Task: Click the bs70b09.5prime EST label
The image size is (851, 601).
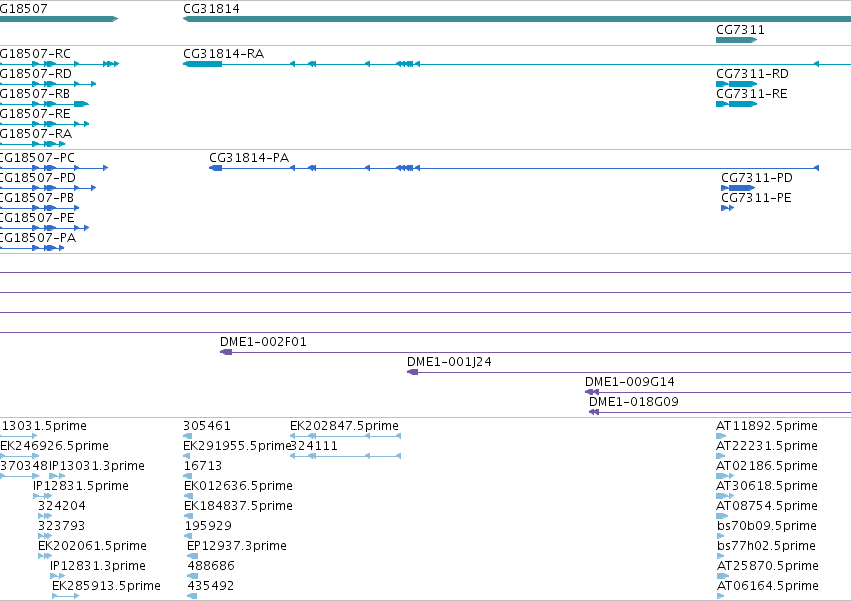Action: point(766,526)
